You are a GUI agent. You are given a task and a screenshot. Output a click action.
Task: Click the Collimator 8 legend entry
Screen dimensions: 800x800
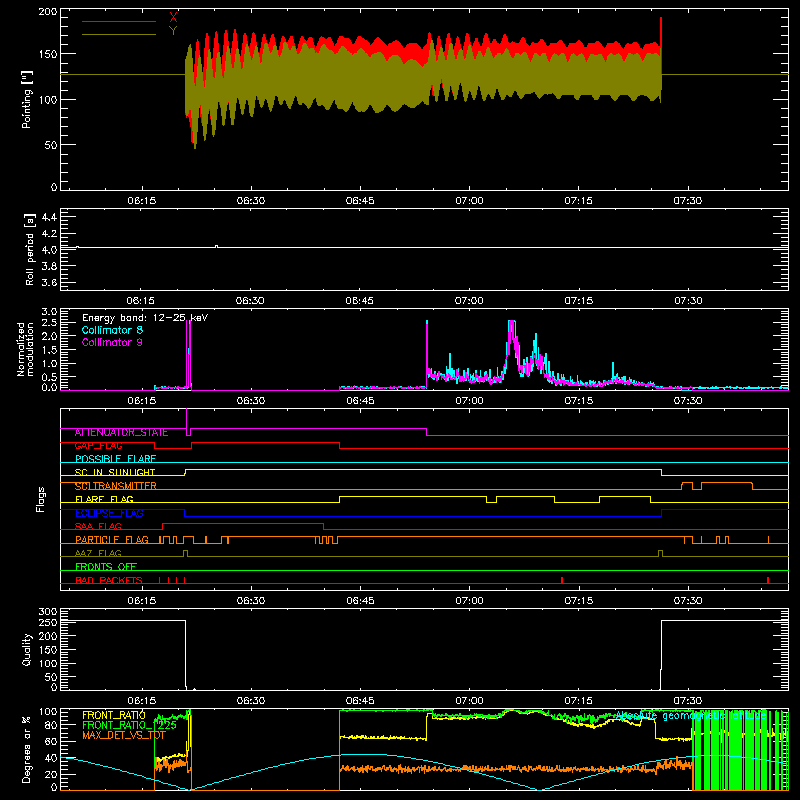(x=112, y=330)
